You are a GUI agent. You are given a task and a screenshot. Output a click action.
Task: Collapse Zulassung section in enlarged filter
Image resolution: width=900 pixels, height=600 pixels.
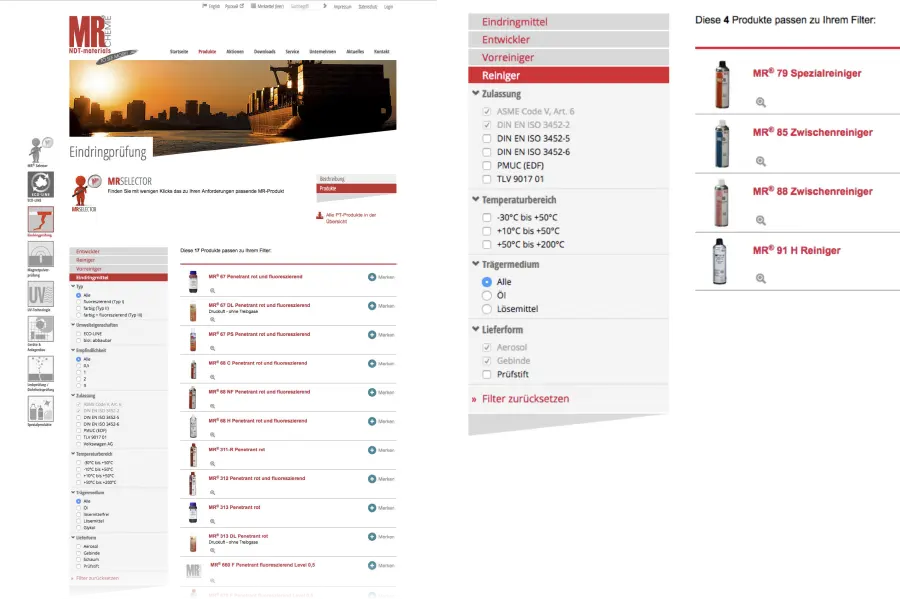point(475,93)
